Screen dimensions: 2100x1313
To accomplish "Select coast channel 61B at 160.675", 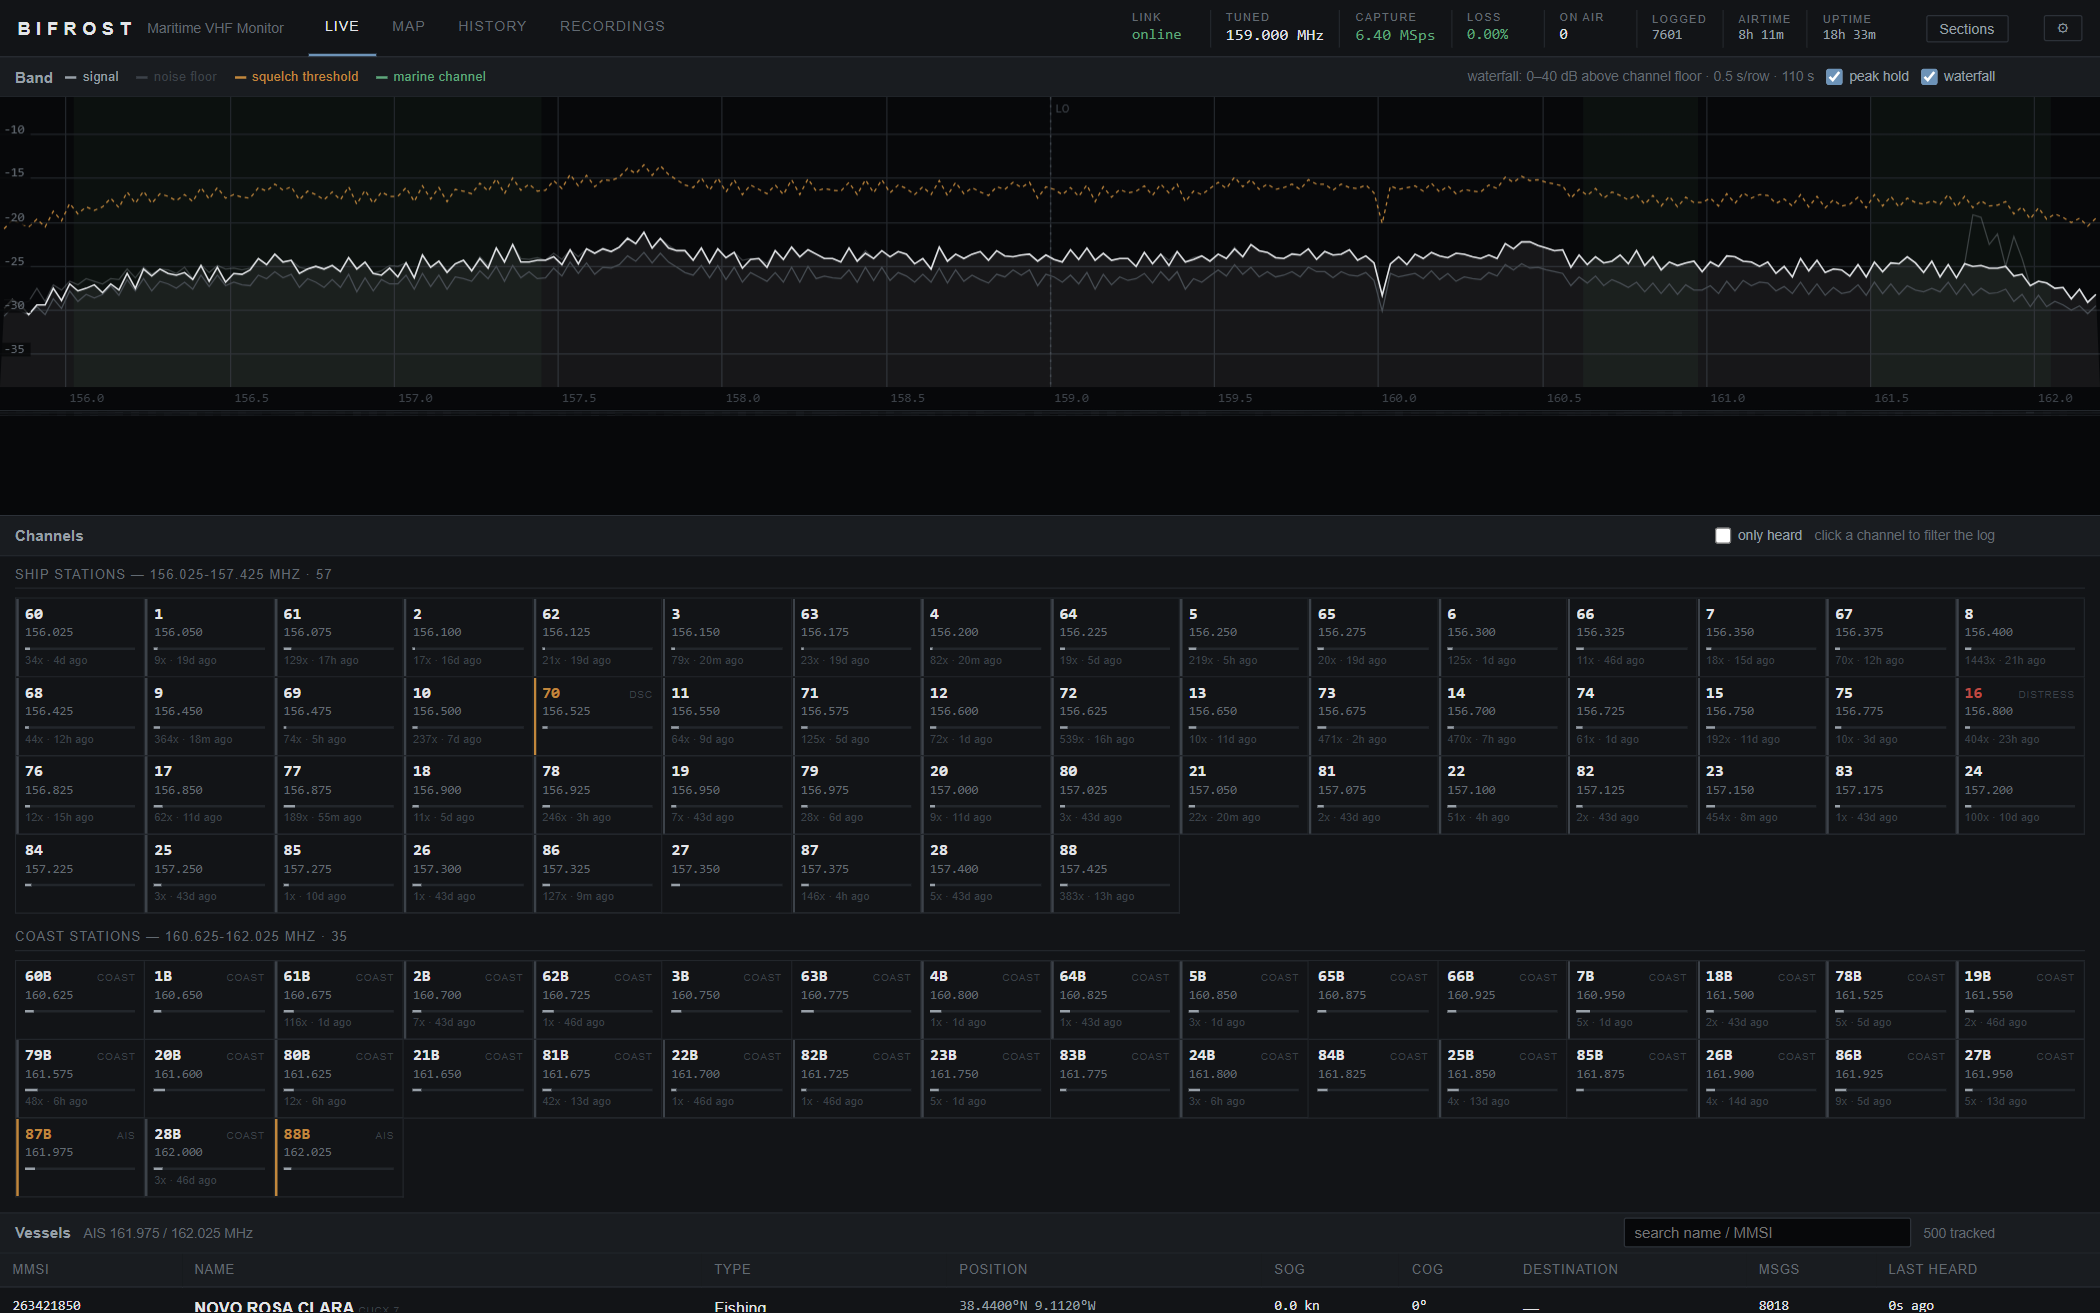I will click(339, 1000).
